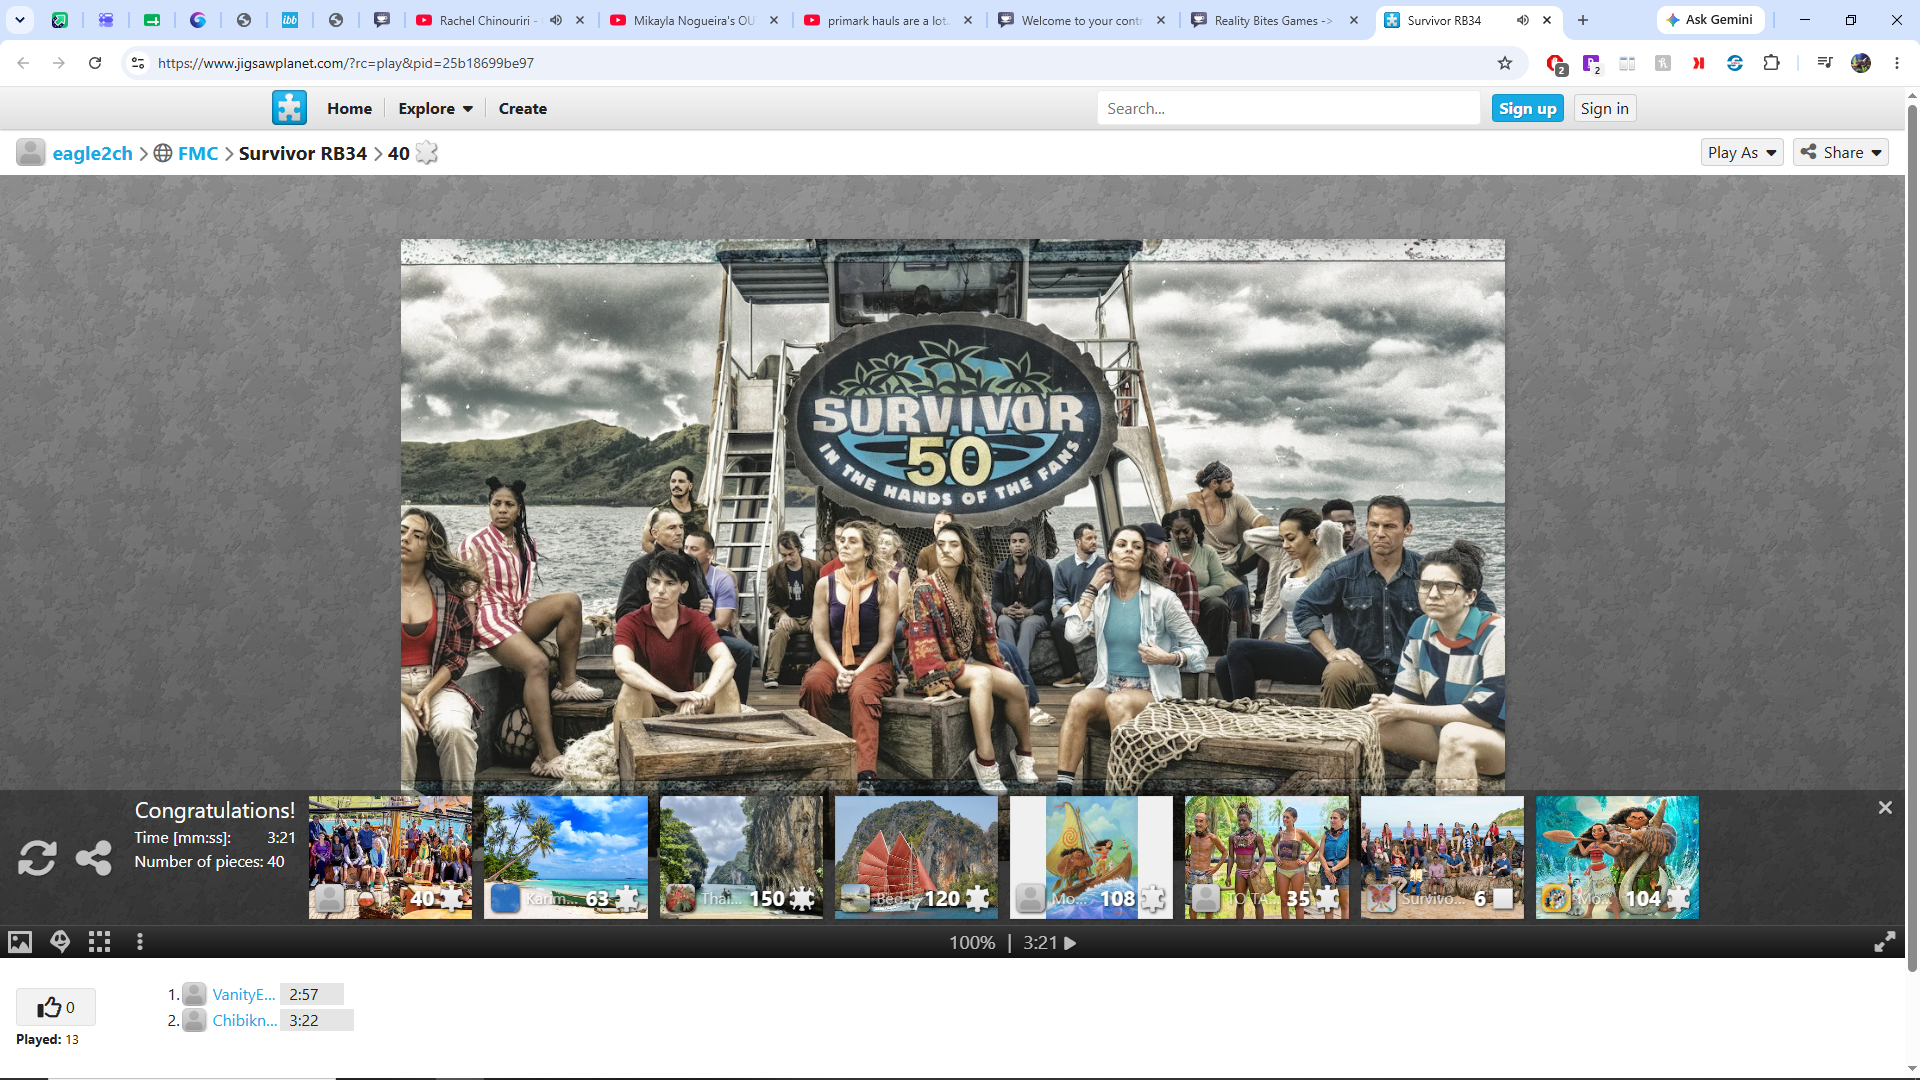View Chibikn... player profile
1920x1080 pixels.
click(245, 1020)
